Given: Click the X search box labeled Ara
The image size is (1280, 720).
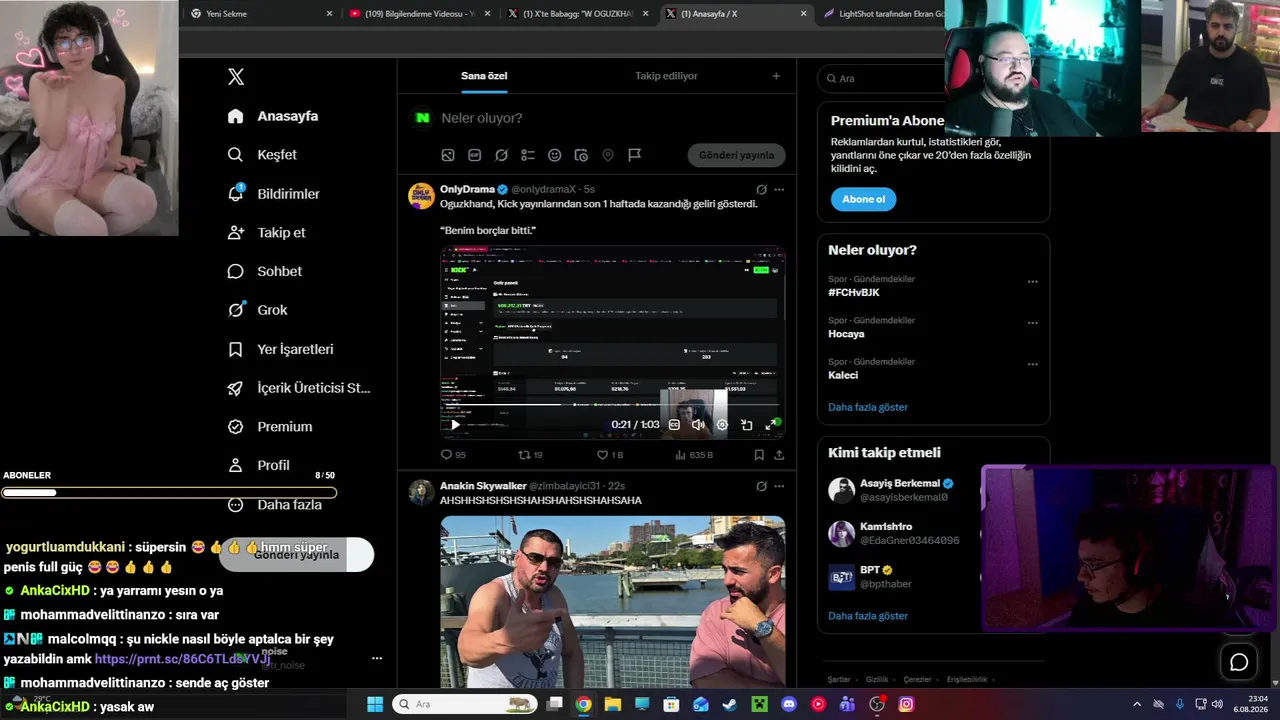Looking at the screenshot, I should (x=882, y=78).
